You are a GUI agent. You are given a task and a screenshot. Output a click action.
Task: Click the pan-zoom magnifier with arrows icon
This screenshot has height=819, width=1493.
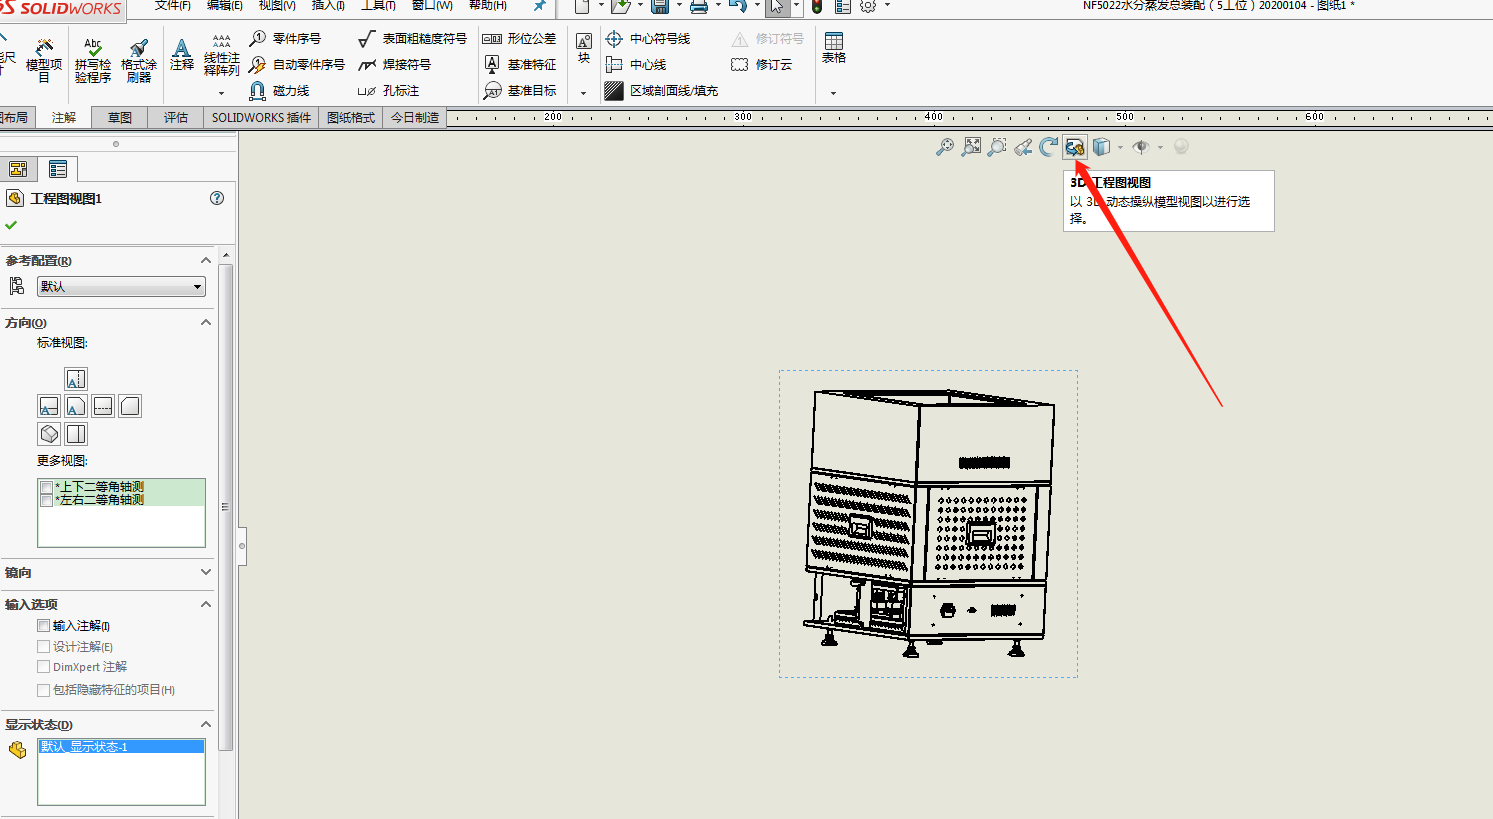click(945, 147)
